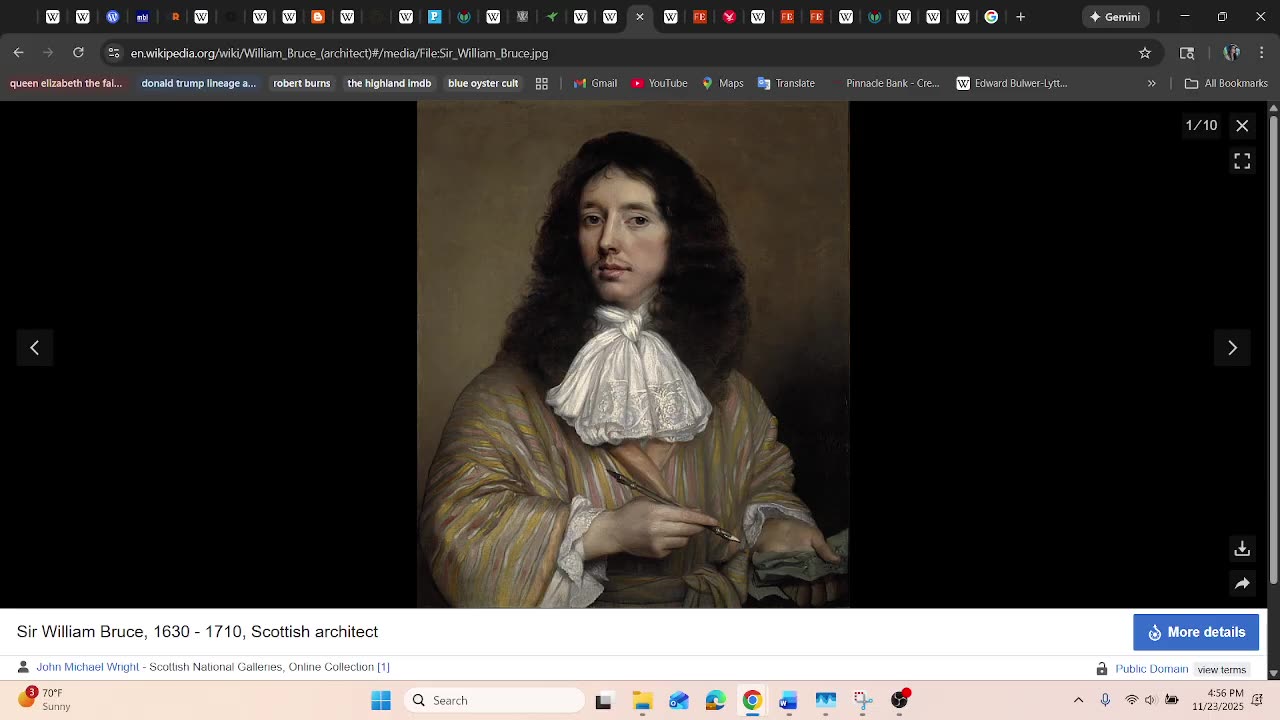This screenshot has width=1280, height=720.
Task: Share or embed this file
Action: click(1242, 584)
